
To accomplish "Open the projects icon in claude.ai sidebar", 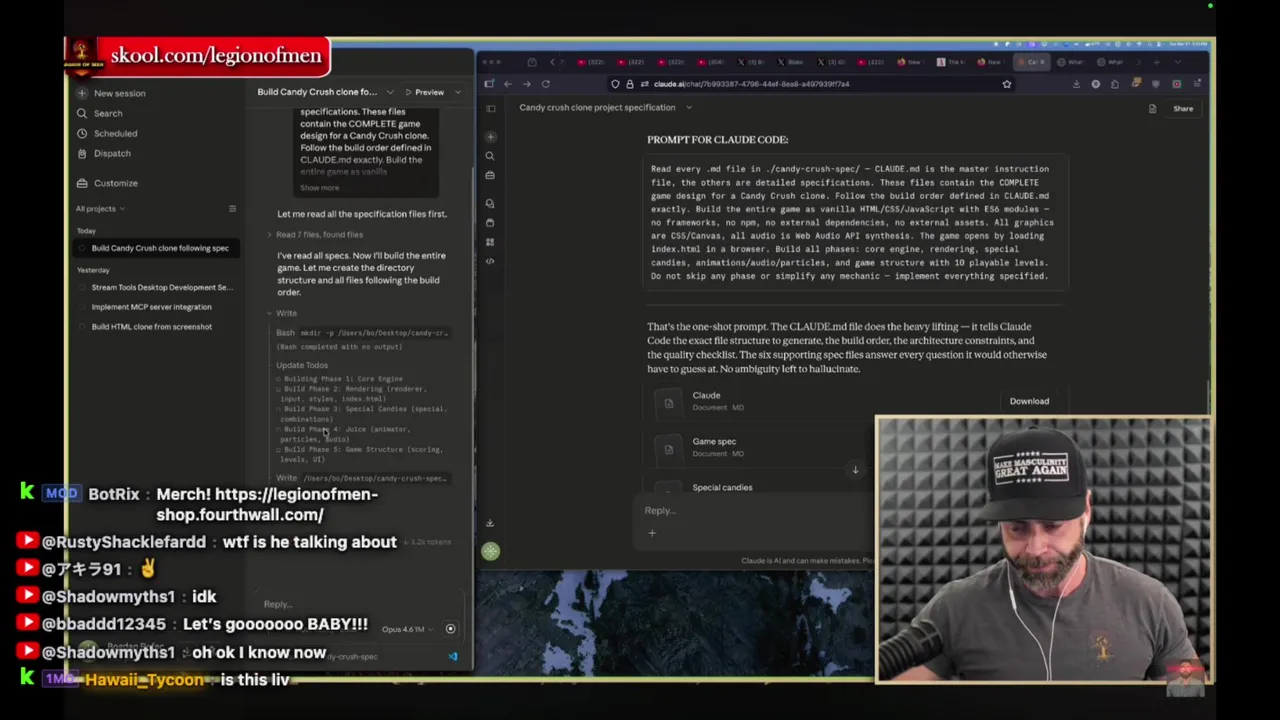I will click(490, 223).
